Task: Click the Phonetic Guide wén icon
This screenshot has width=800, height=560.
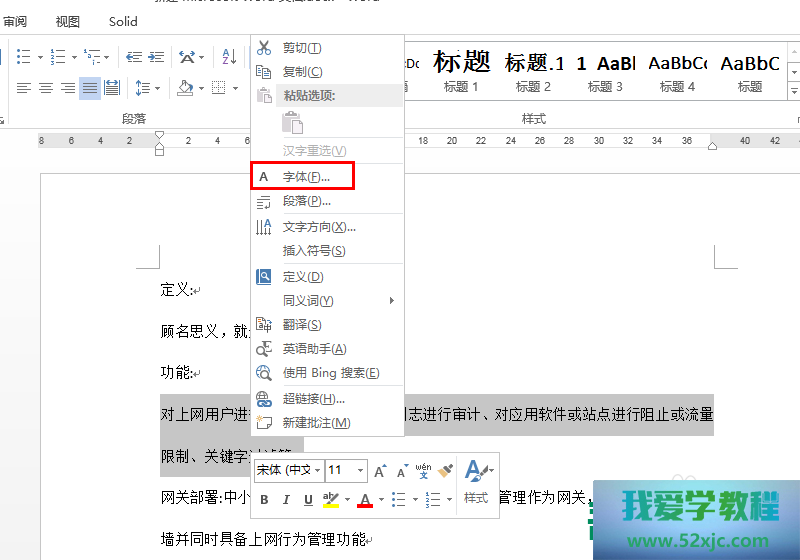Action: pyautogui.click(x=423, y=470)
